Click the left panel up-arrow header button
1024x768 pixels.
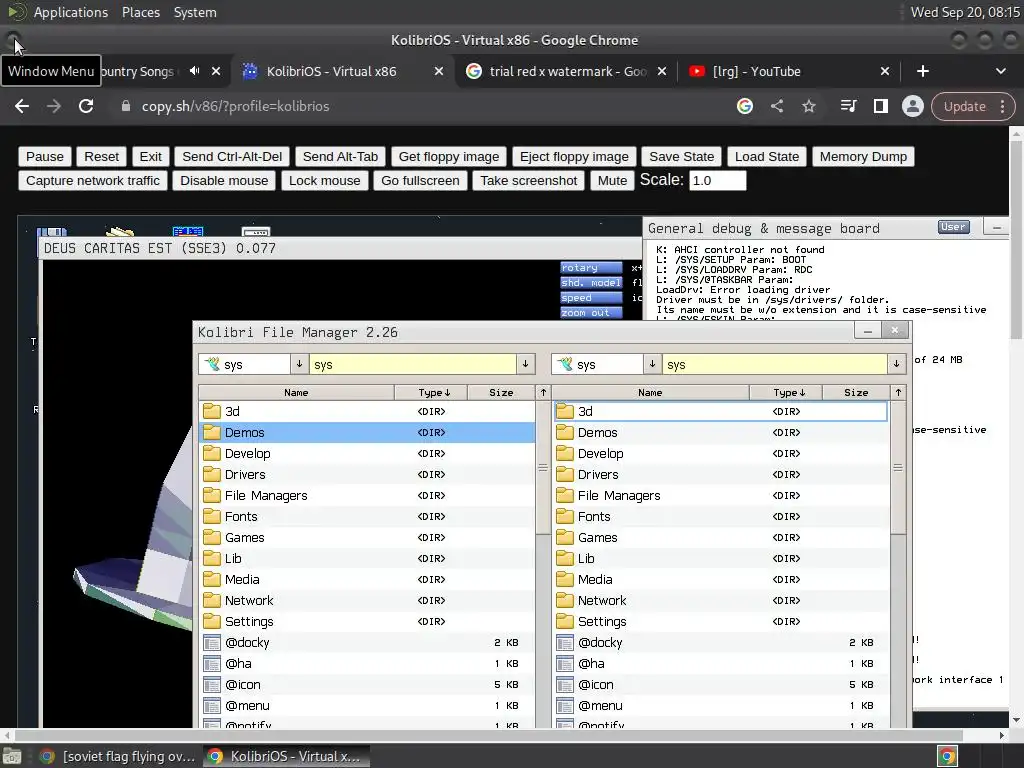pos(543,392)
